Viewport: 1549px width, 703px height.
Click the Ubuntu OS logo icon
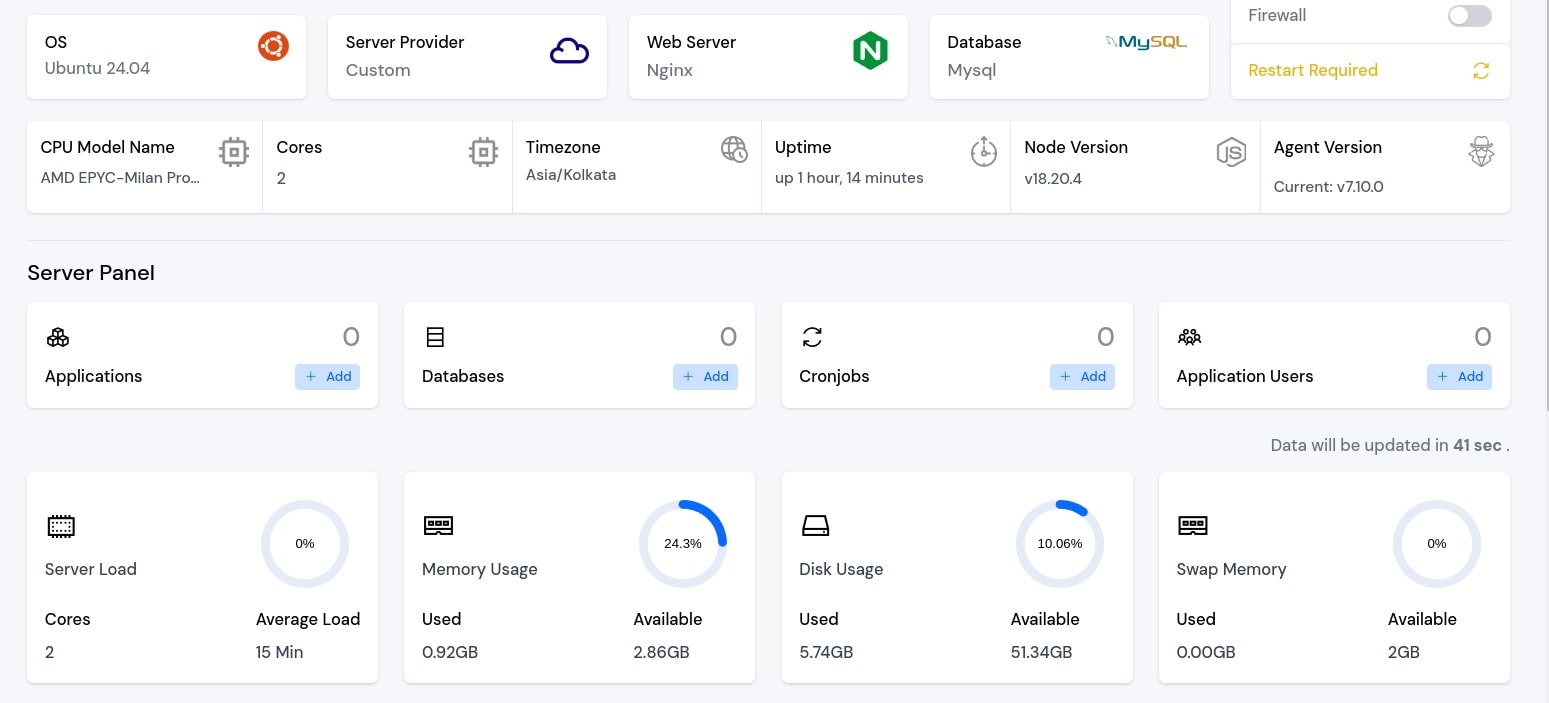(273, 45)
